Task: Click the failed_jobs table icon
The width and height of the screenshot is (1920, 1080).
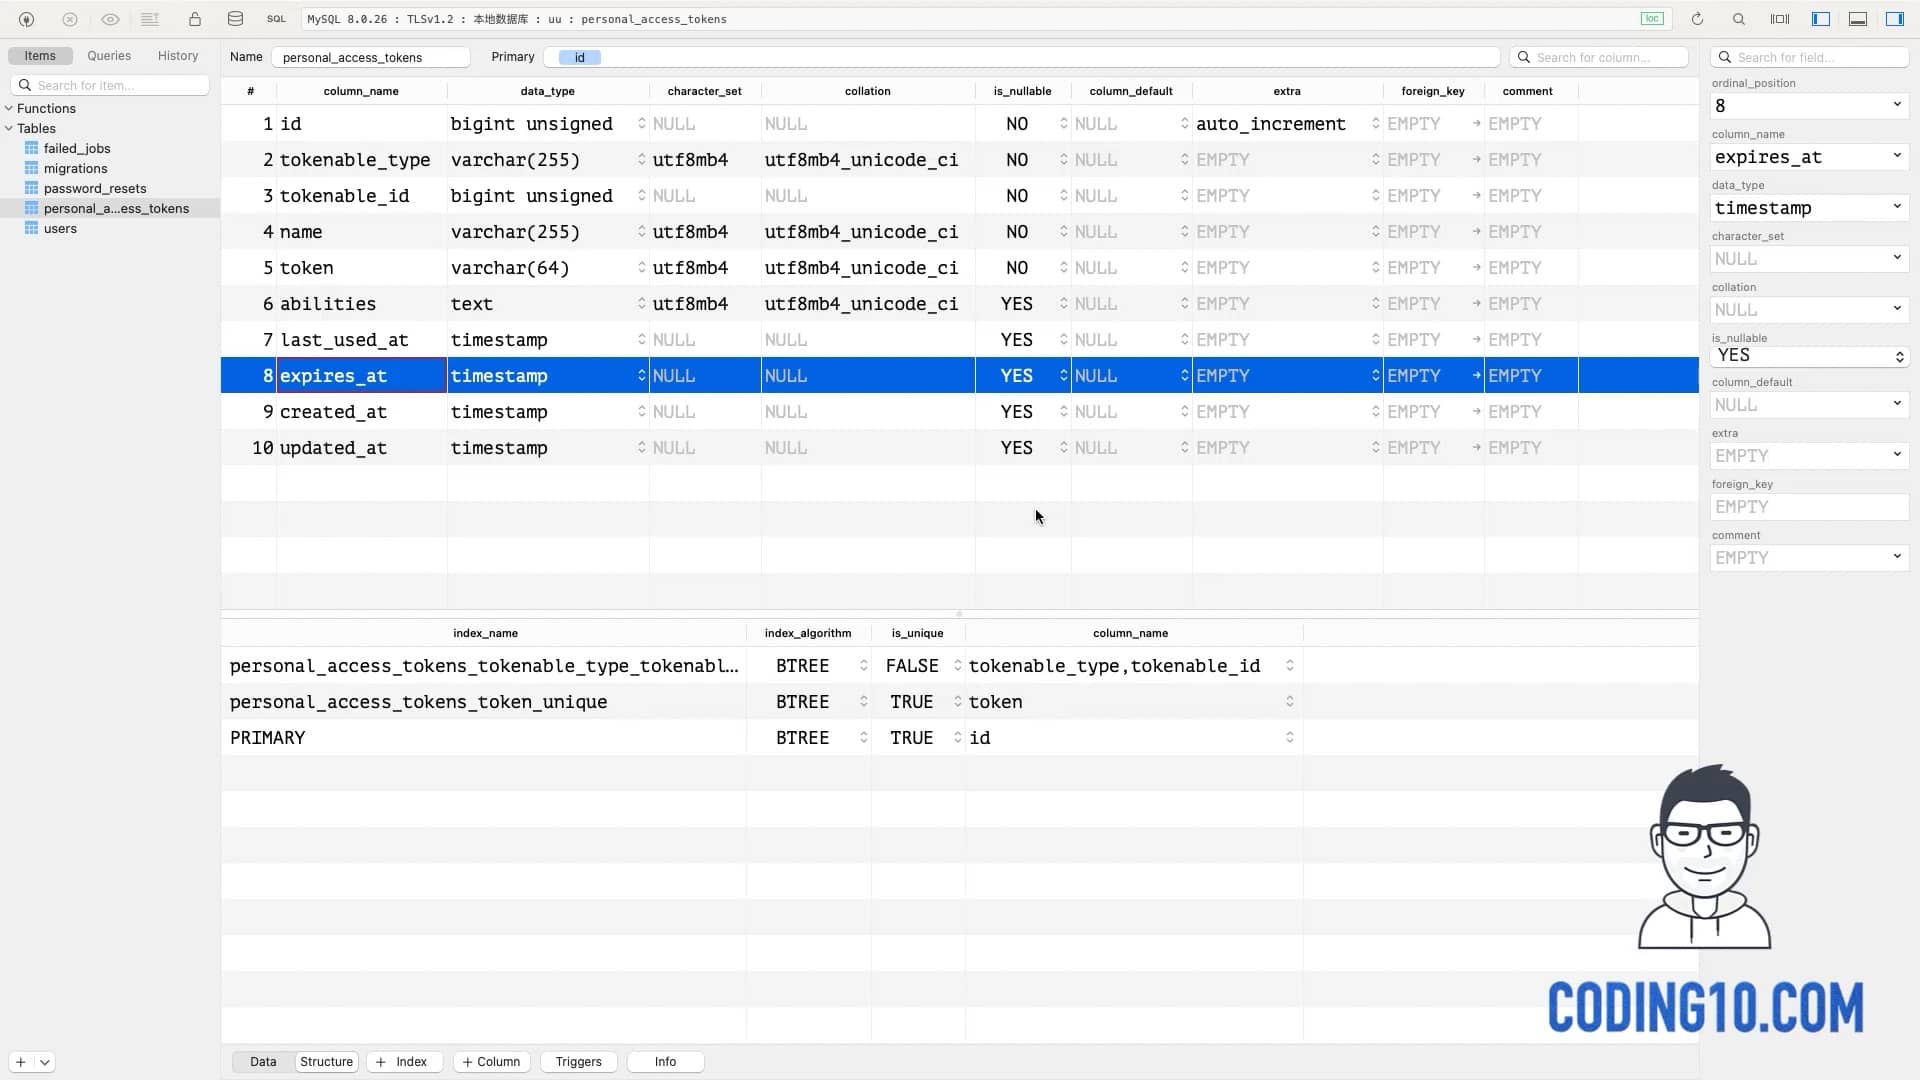Action: [31, 148]
